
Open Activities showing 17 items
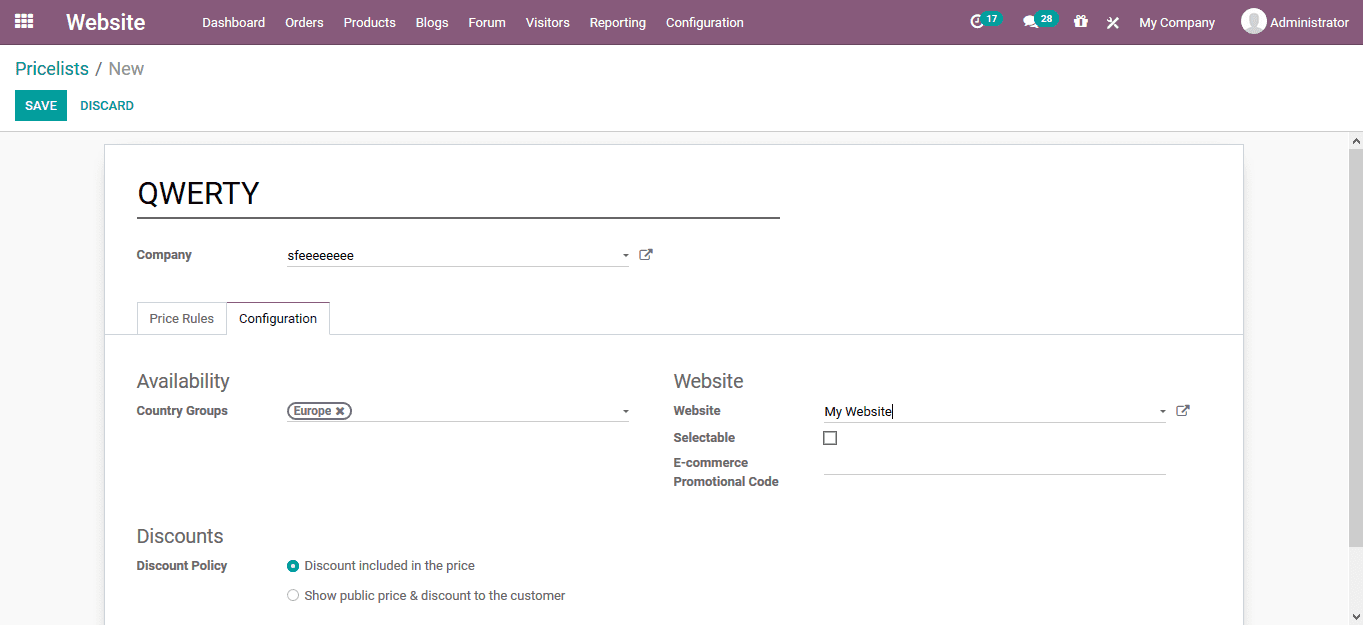[x=985, y=21]
